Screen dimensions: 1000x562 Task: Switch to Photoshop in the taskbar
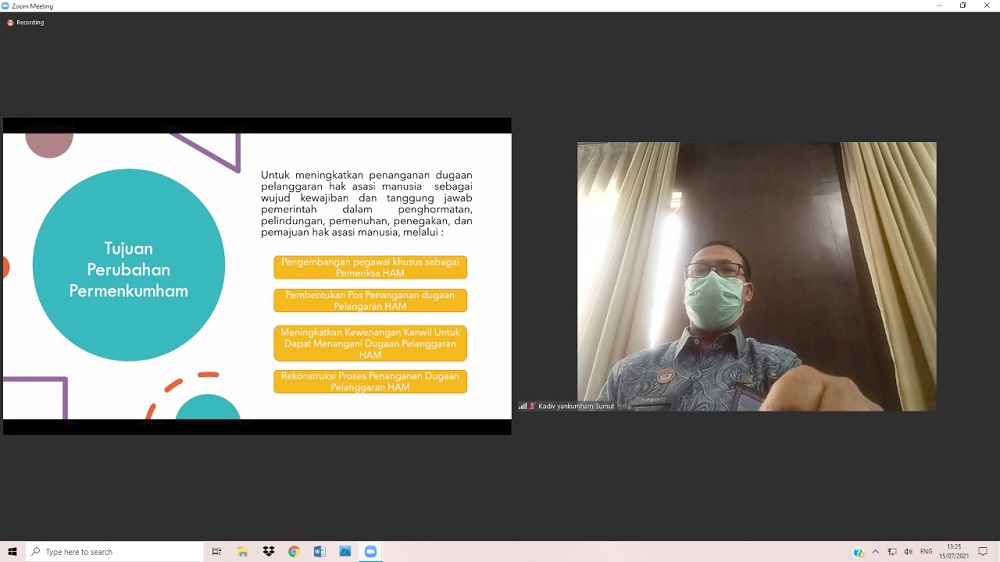click(x=345, y=551)
